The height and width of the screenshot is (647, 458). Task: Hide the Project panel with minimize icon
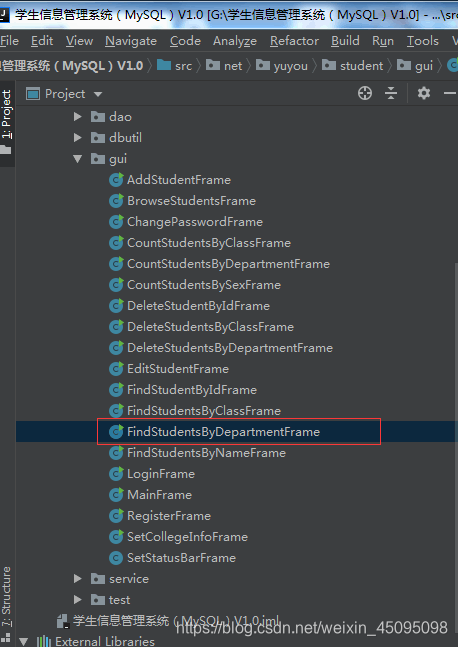pyautogui.click(x=450, y=94)
